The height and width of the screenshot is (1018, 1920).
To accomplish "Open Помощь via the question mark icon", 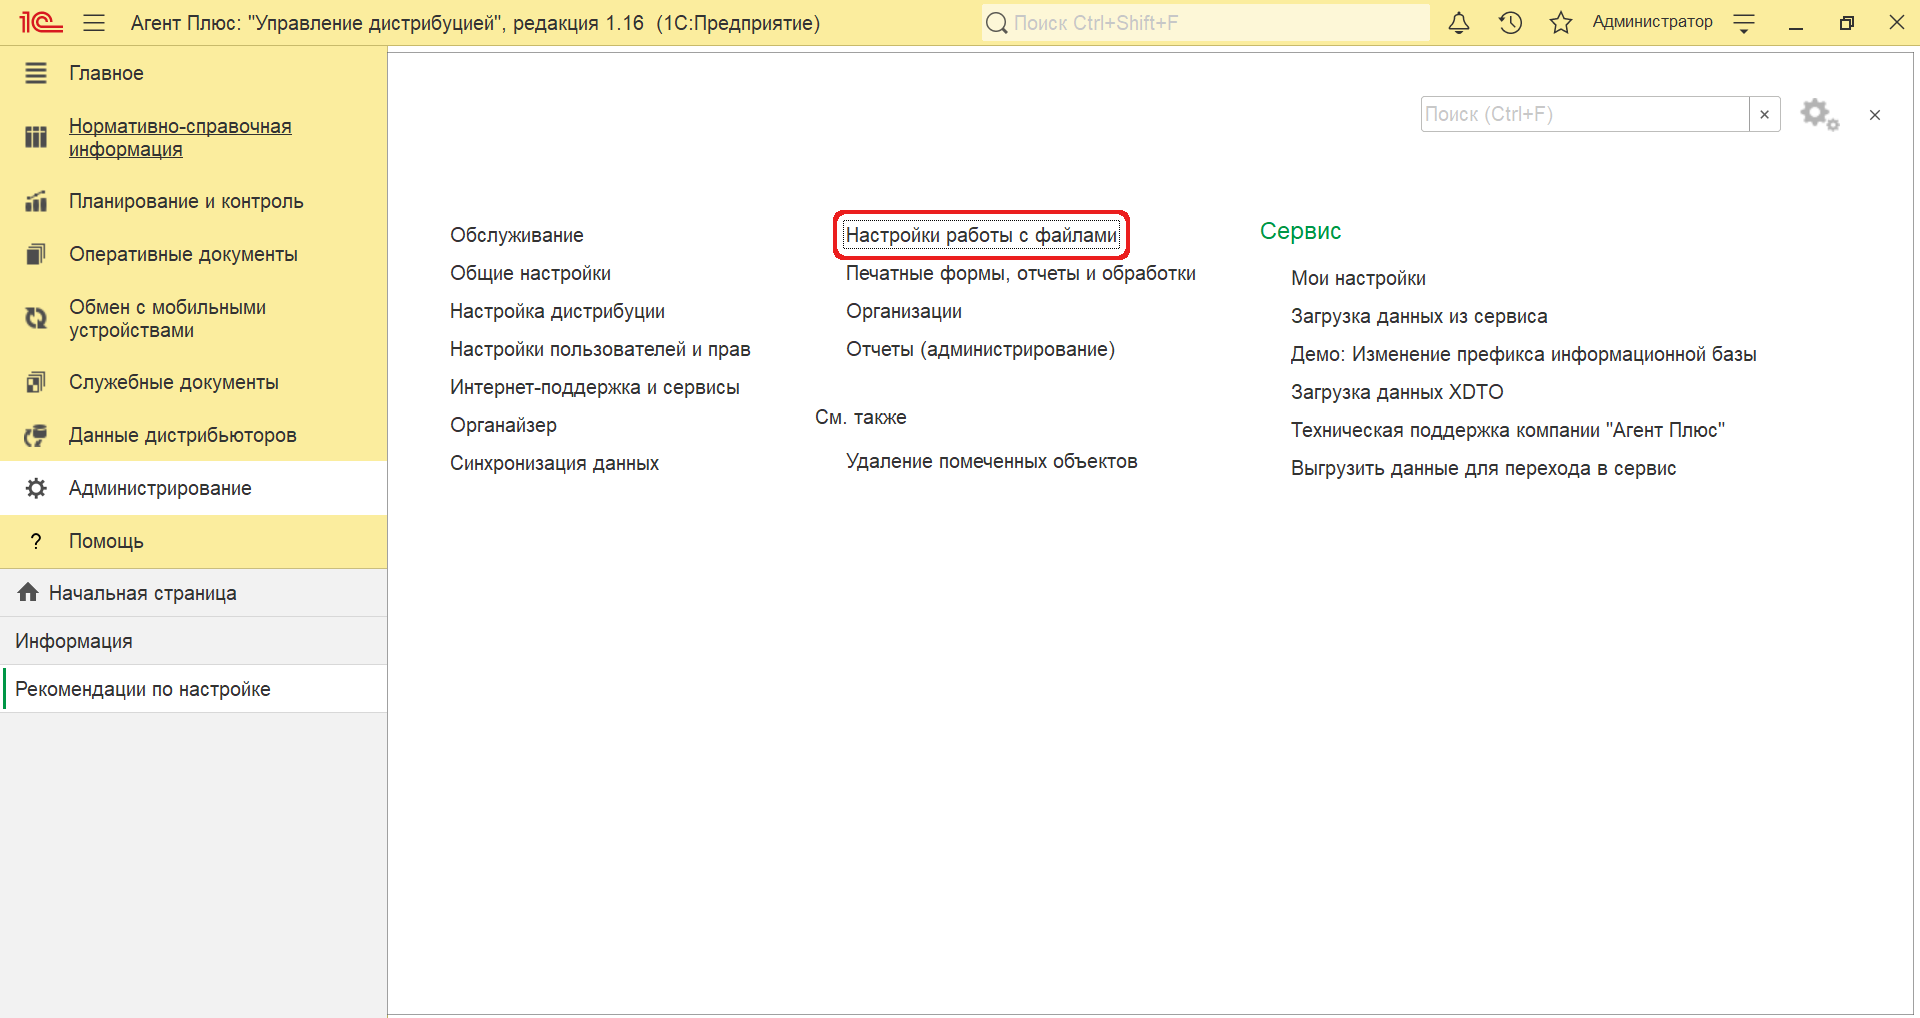I will (x=36, y=541).
